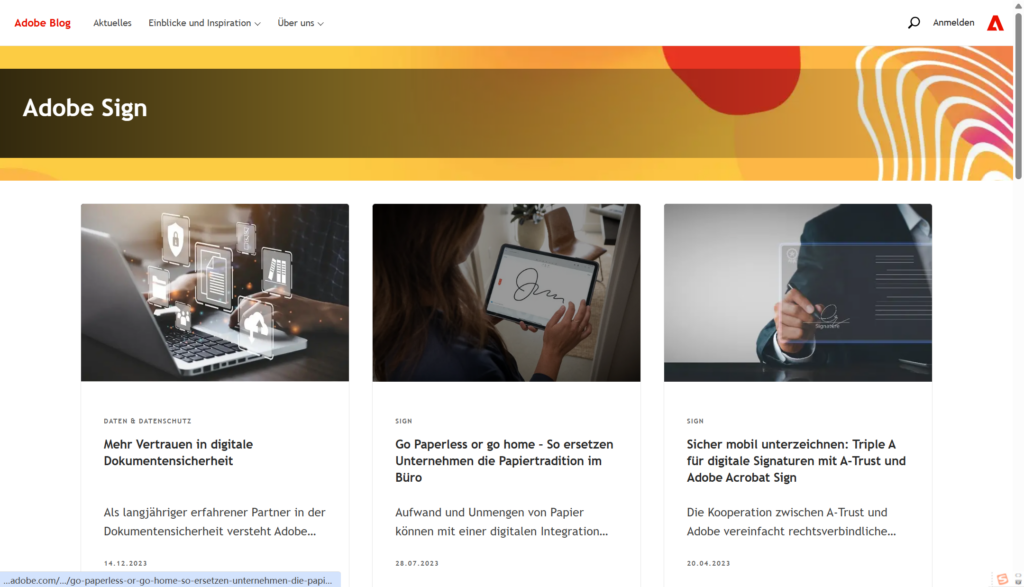Click the scrollbar up arrow
The image size is (1024, 587).
pos(1018,5)
